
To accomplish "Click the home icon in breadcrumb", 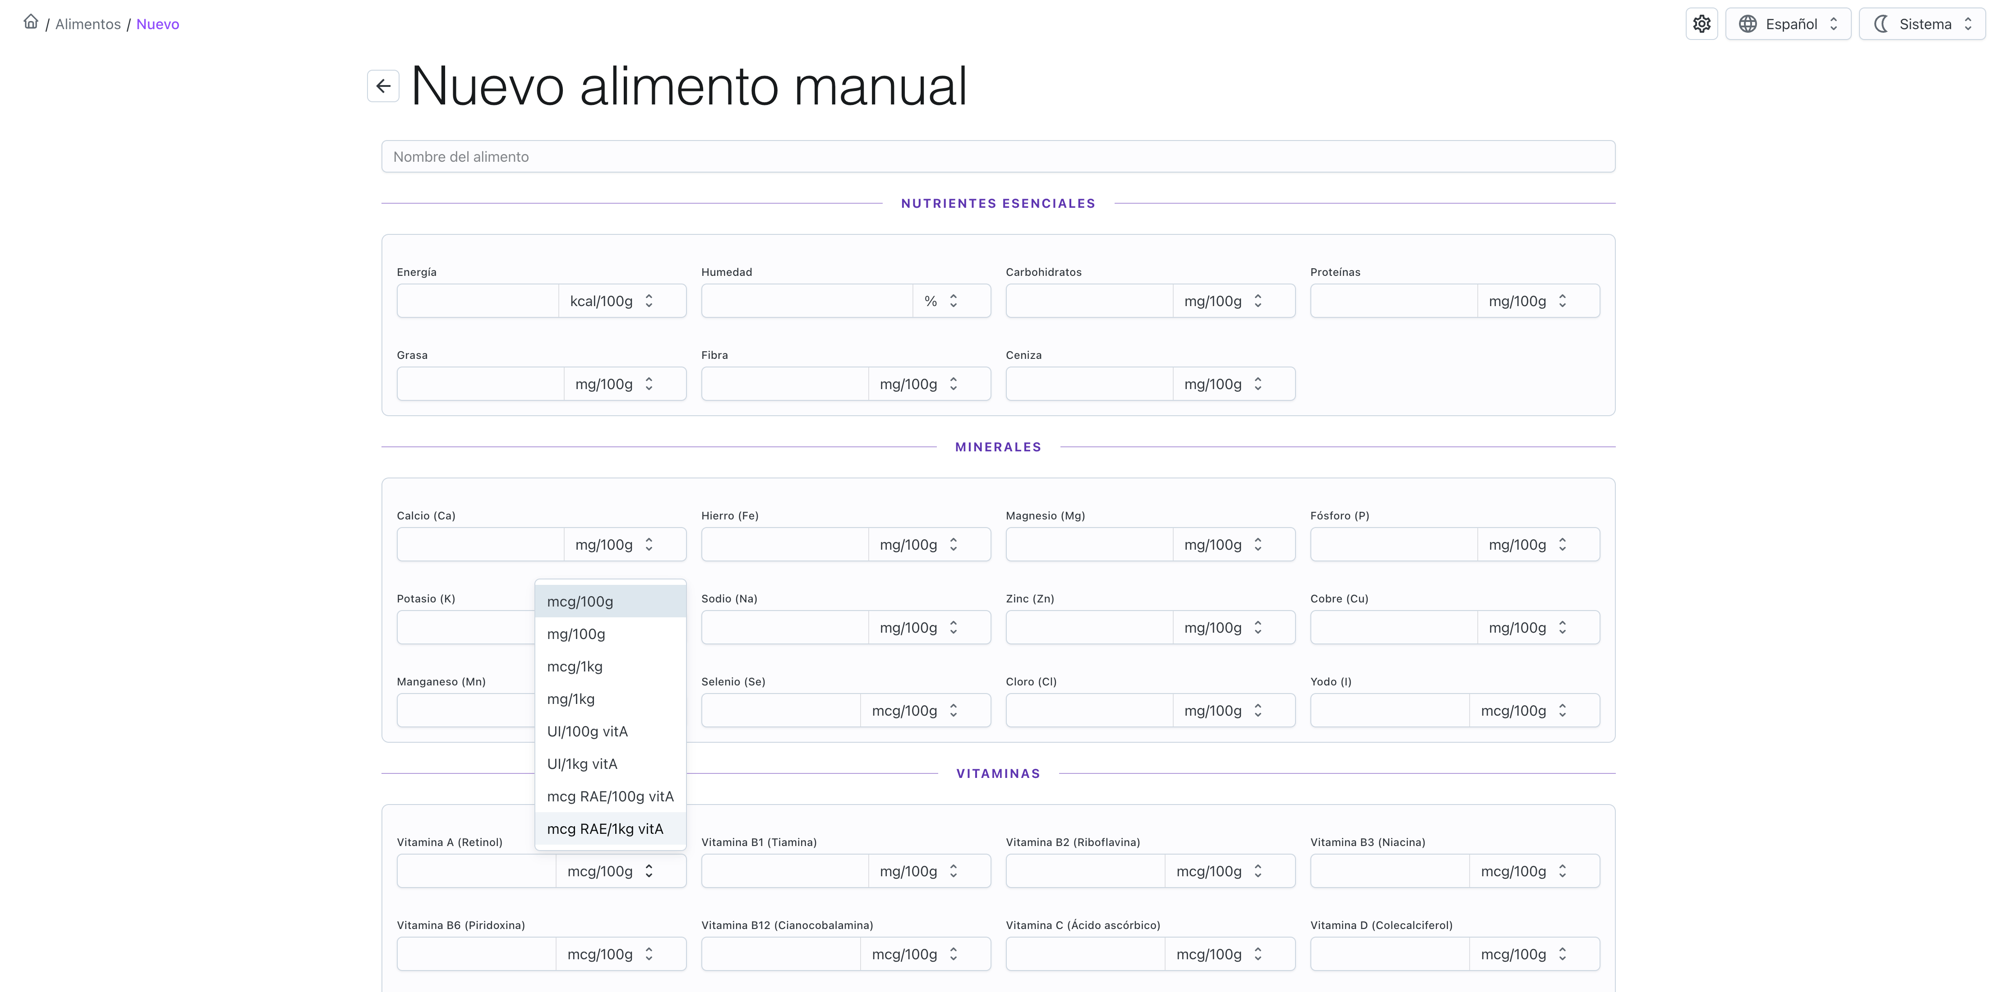I will (31, 23).
